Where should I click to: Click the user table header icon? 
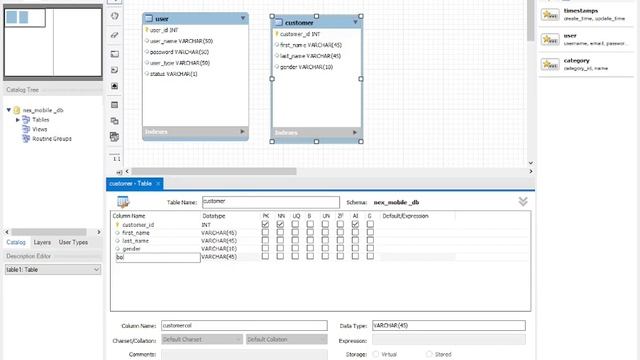(149, 18)
